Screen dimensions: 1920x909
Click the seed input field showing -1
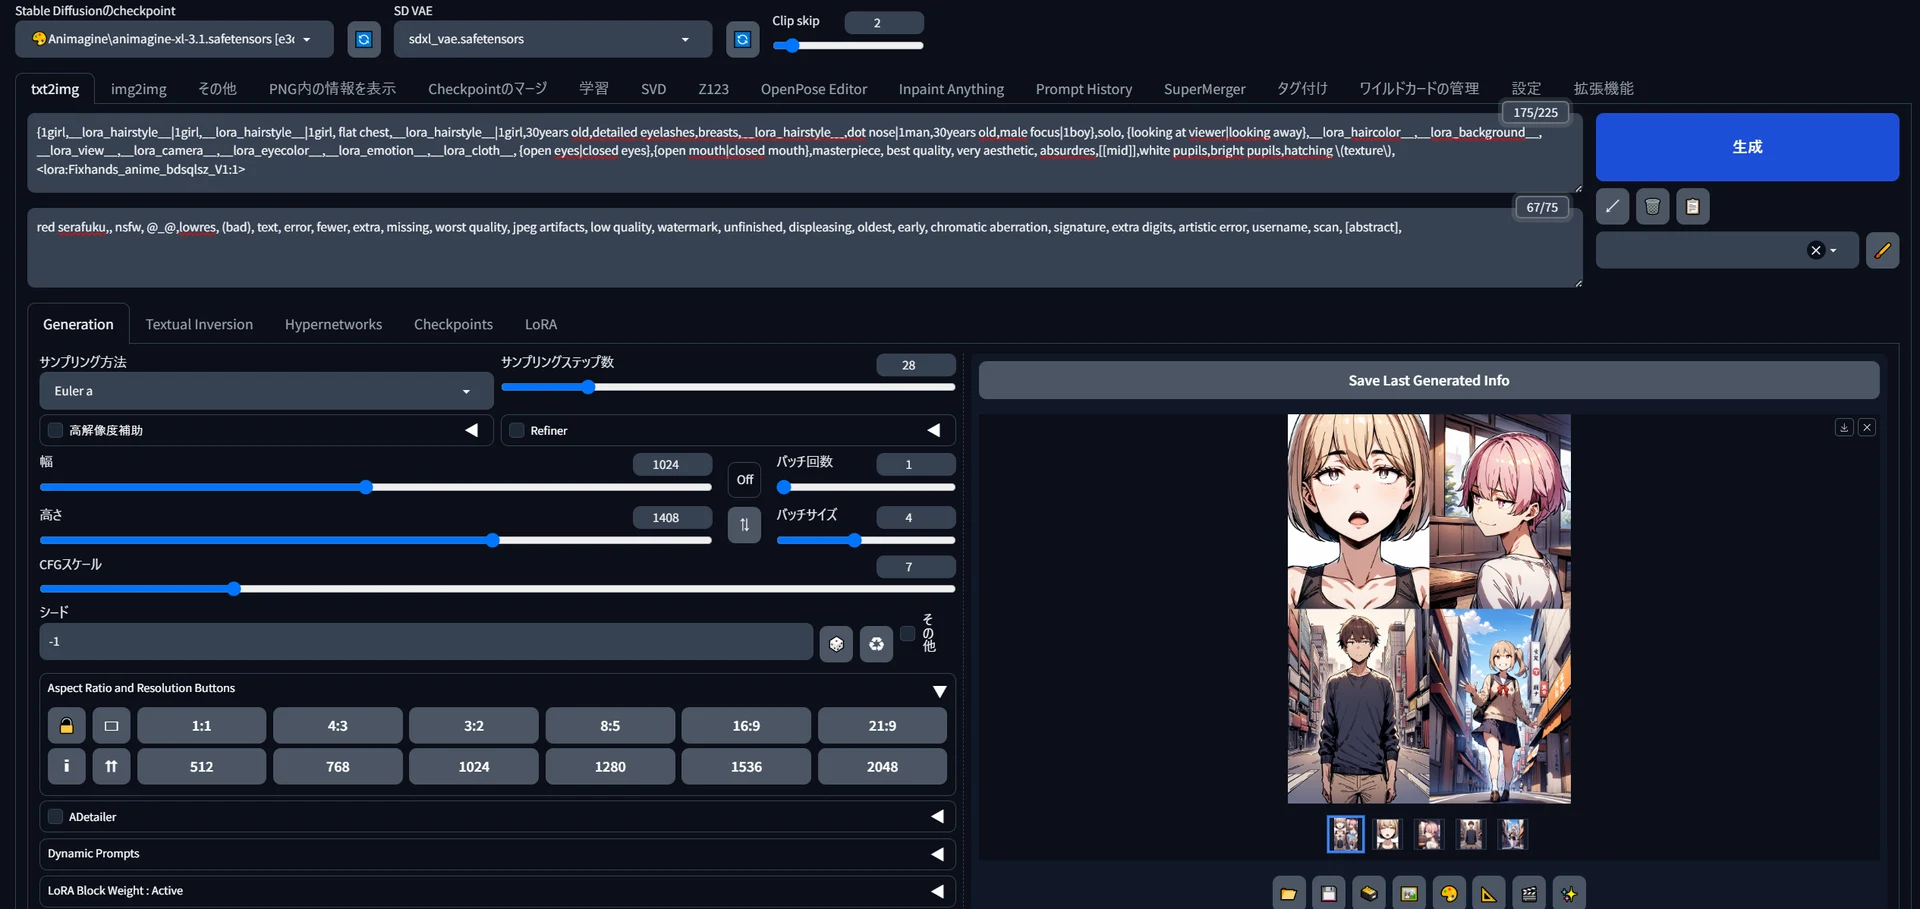tap(426, 642)
